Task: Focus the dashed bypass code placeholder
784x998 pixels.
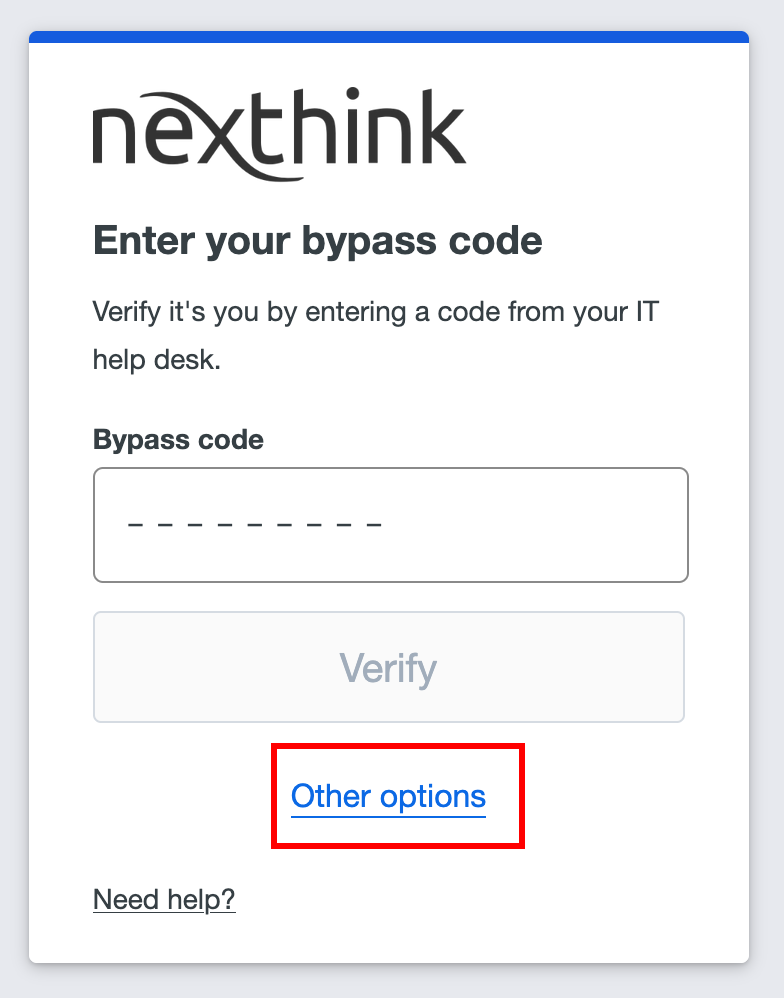Action: [x=255, y=525]
